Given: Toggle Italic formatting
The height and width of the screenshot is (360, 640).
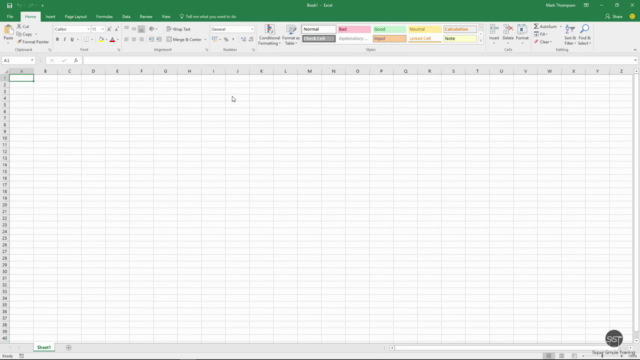Looking at the screenshot, I should tap(64, 40).
